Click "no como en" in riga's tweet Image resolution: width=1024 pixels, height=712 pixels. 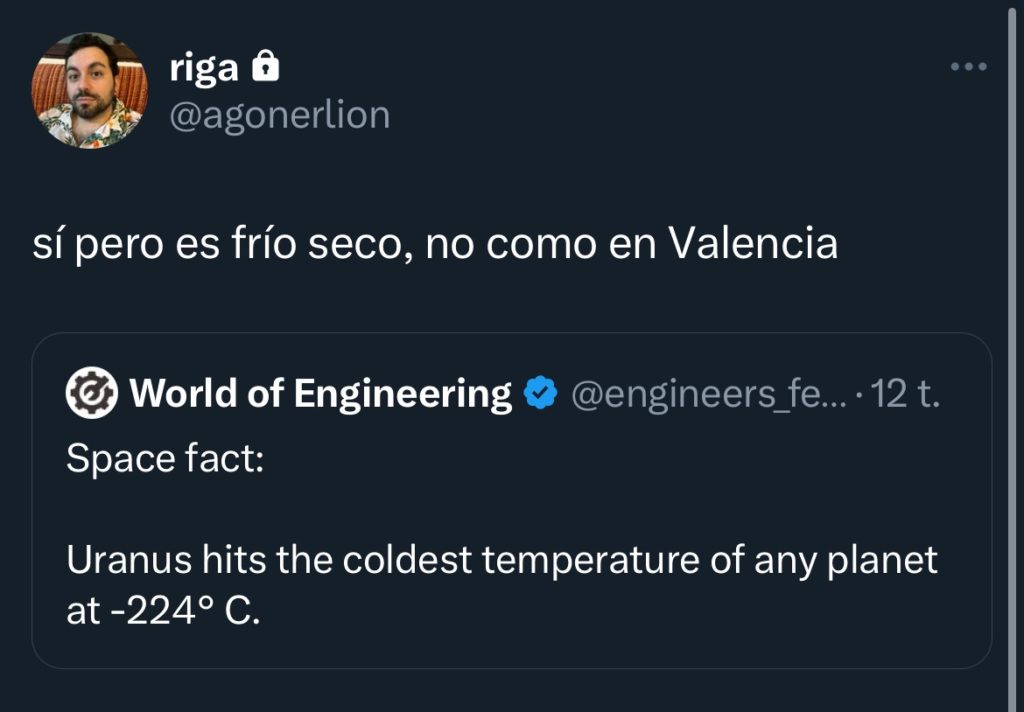point(540,244)
